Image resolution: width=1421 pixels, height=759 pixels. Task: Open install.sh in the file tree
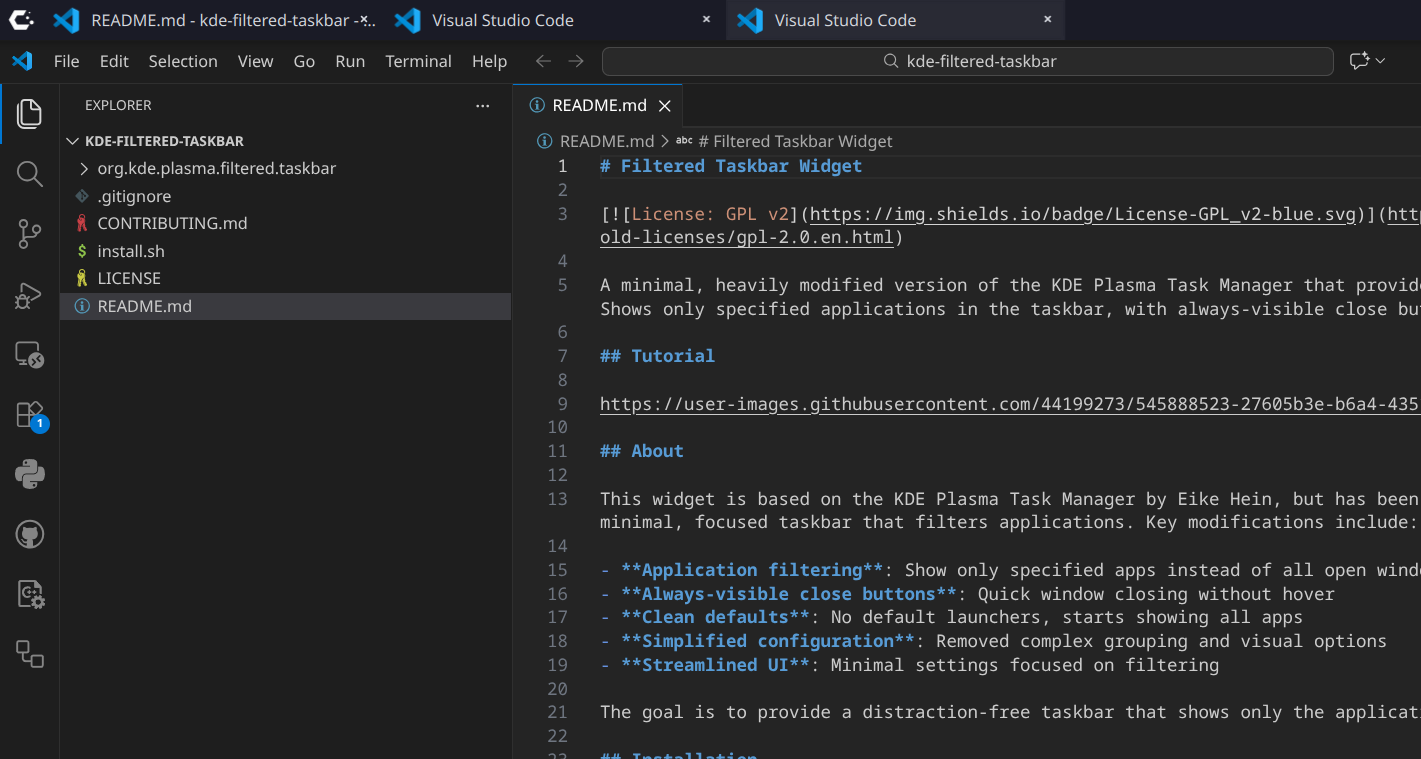[x=131, y=251]
